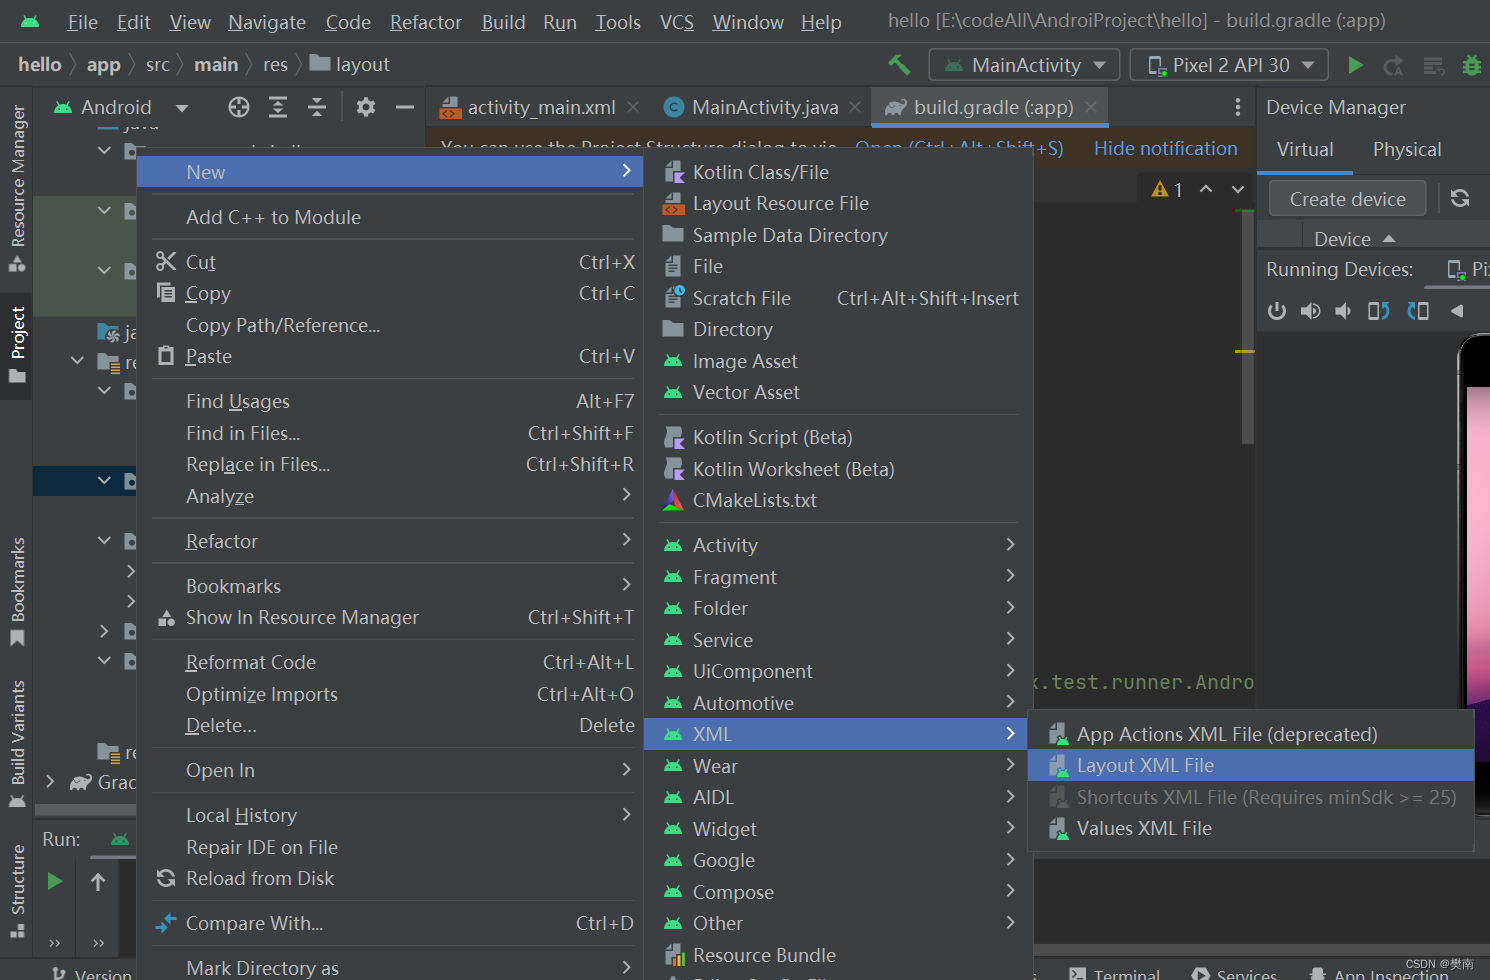Go to previous highlighted warning arrow
The image size is (1490, 980).
[1206, 189]
